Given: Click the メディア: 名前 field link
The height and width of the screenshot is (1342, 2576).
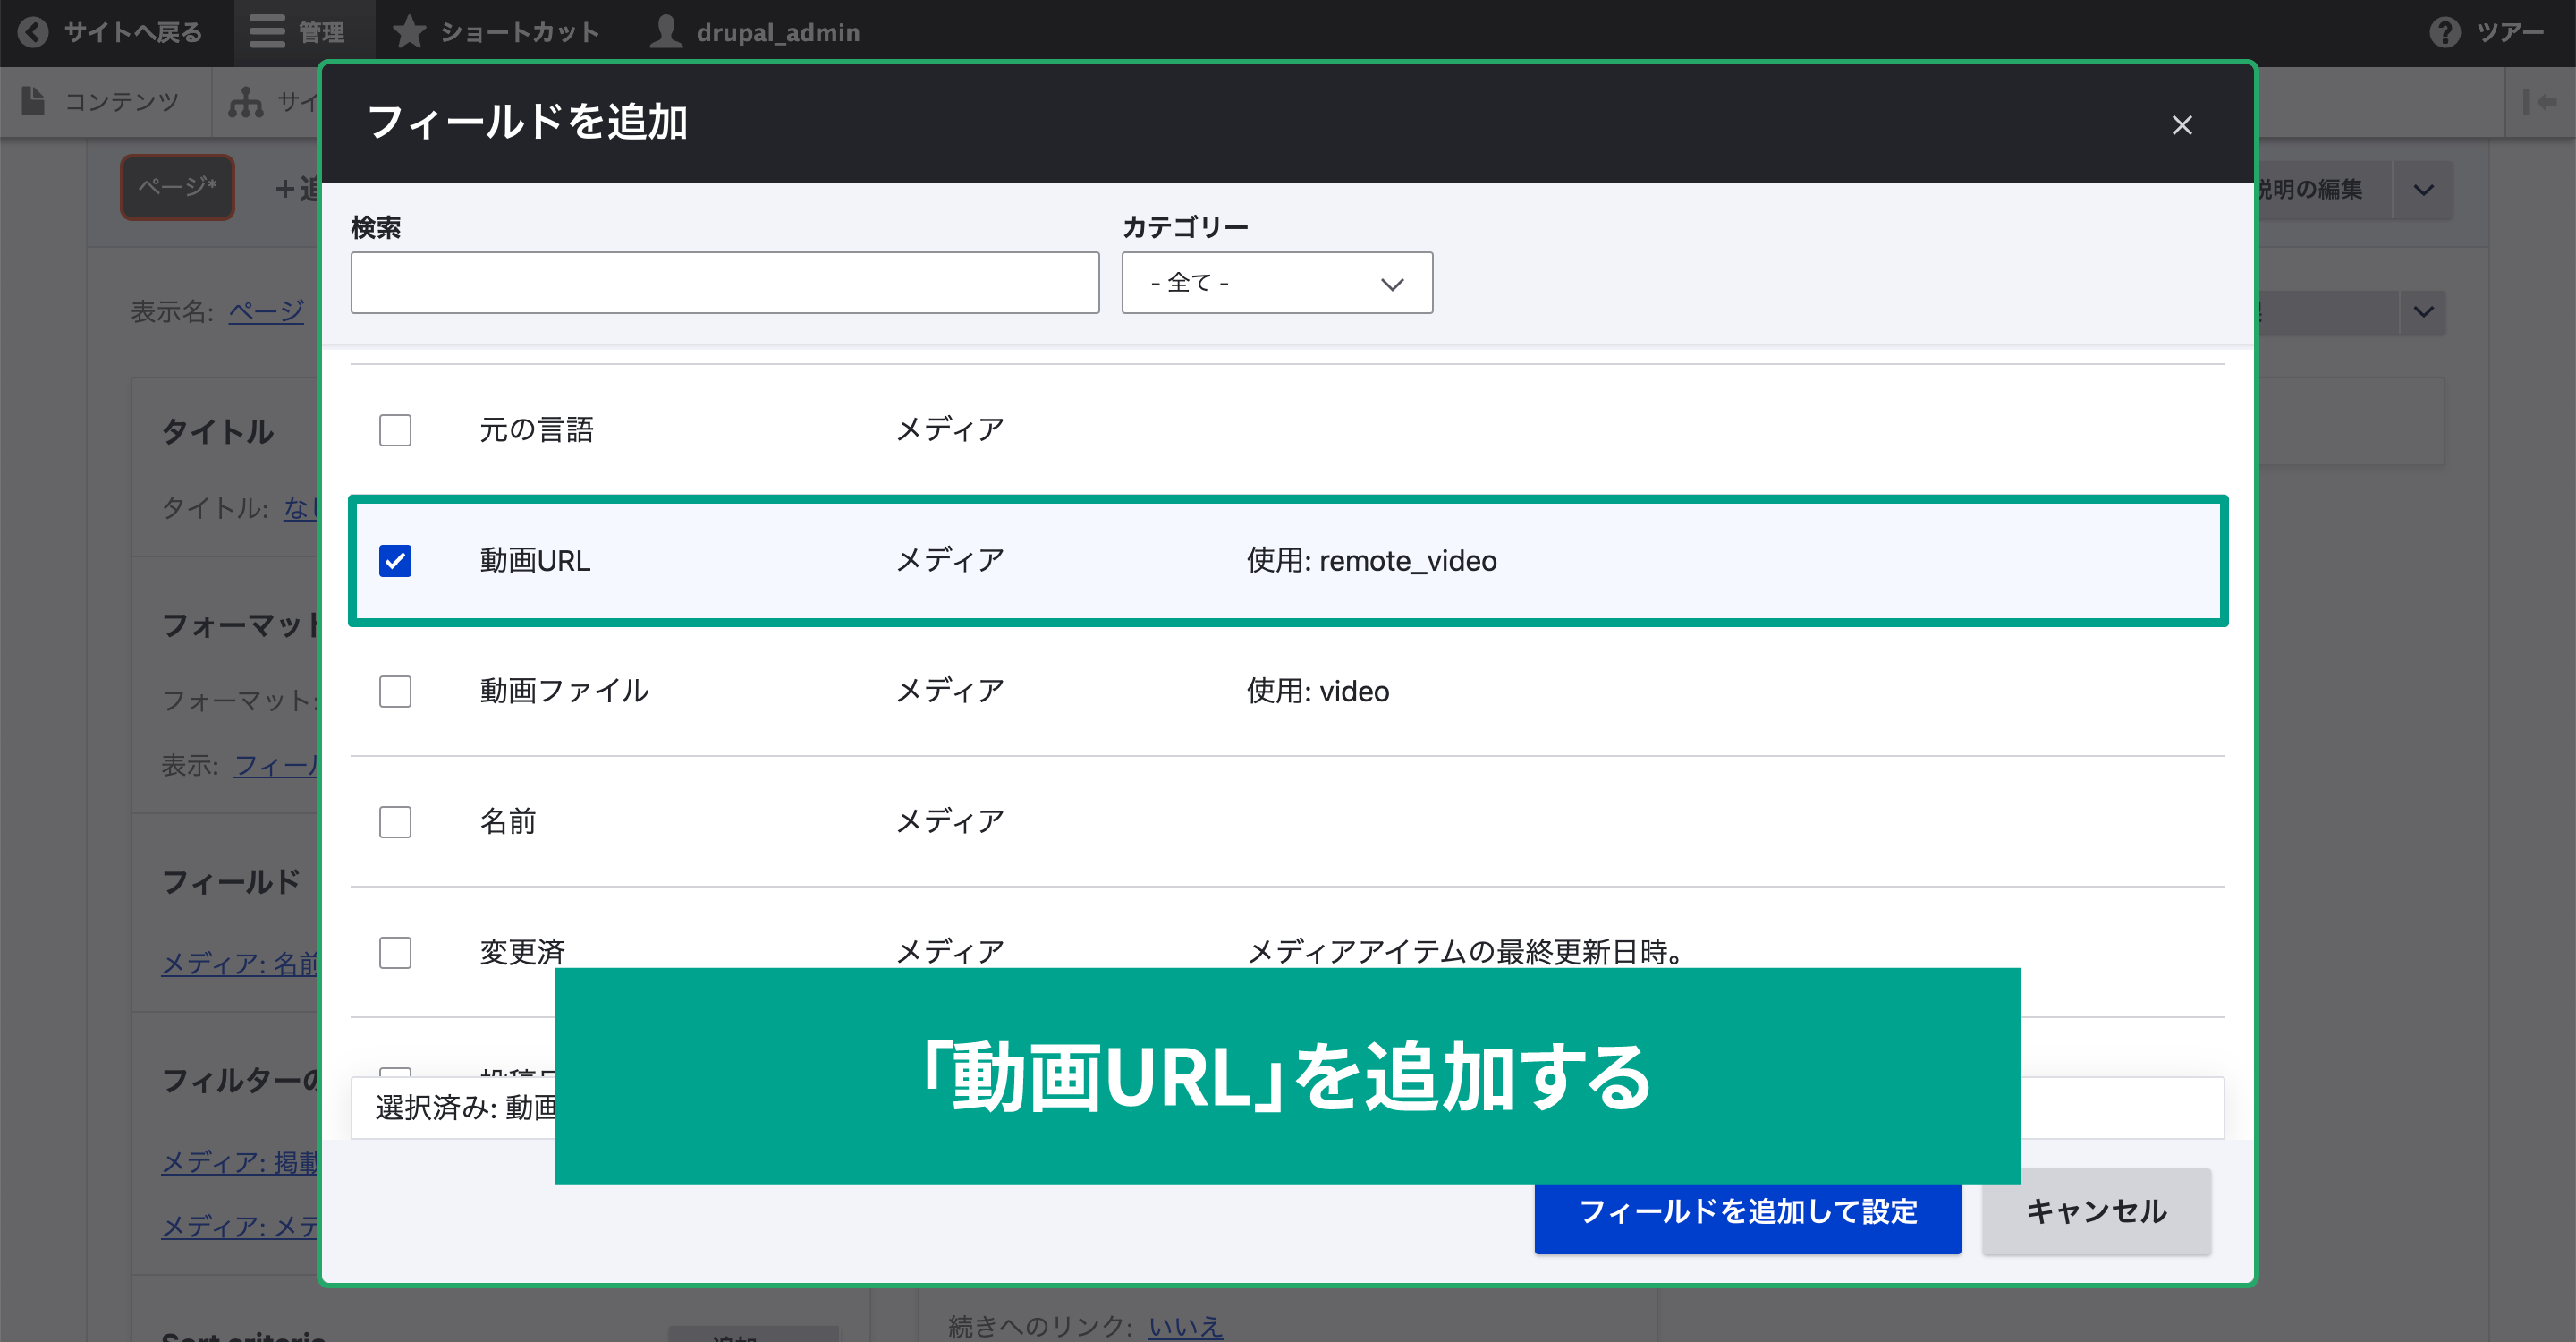Looking at the screenshot, I should coord(240,964).
